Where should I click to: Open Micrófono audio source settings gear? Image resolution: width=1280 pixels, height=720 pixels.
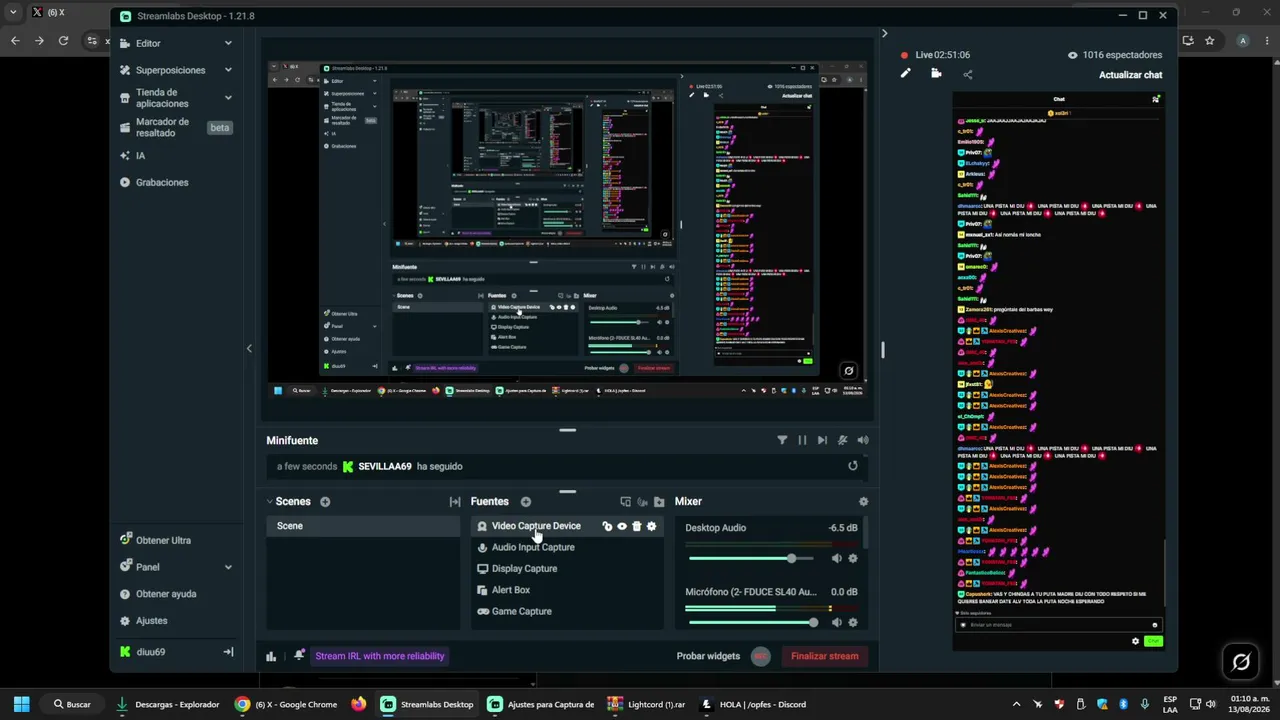coord(853,622)
